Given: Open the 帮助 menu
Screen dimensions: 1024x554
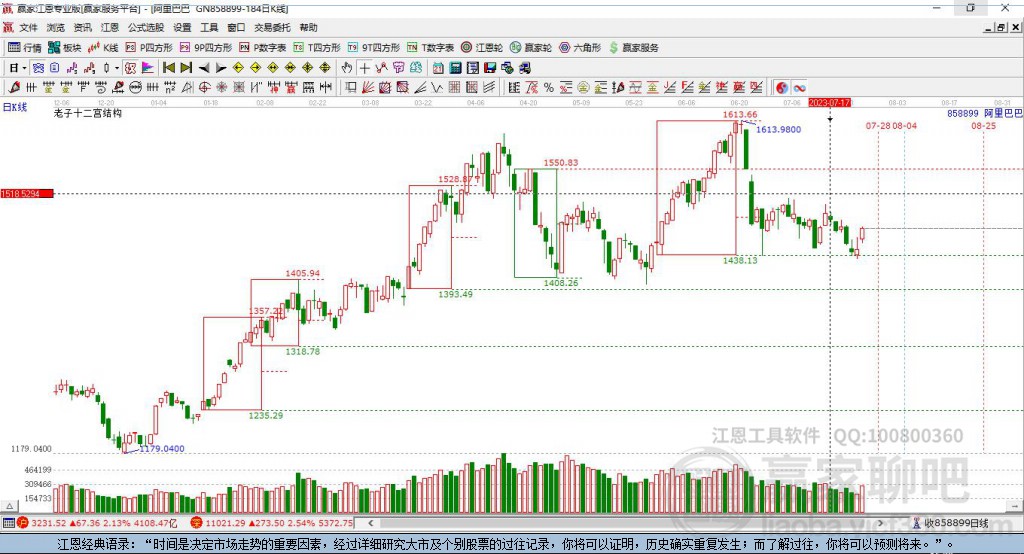Looking at the screenshot, I should pyautogui.click(x=308, y=27).
